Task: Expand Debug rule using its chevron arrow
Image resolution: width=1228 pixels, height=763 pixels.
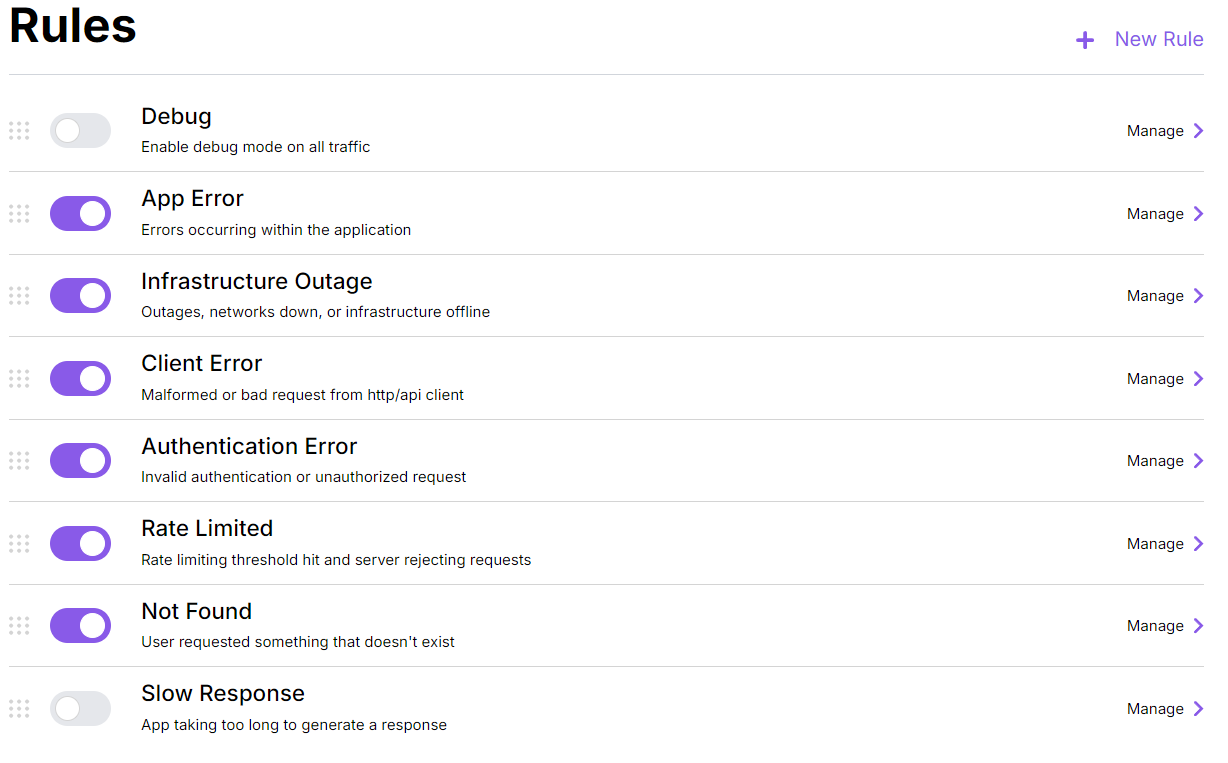Action: [x=1198, y=131]
